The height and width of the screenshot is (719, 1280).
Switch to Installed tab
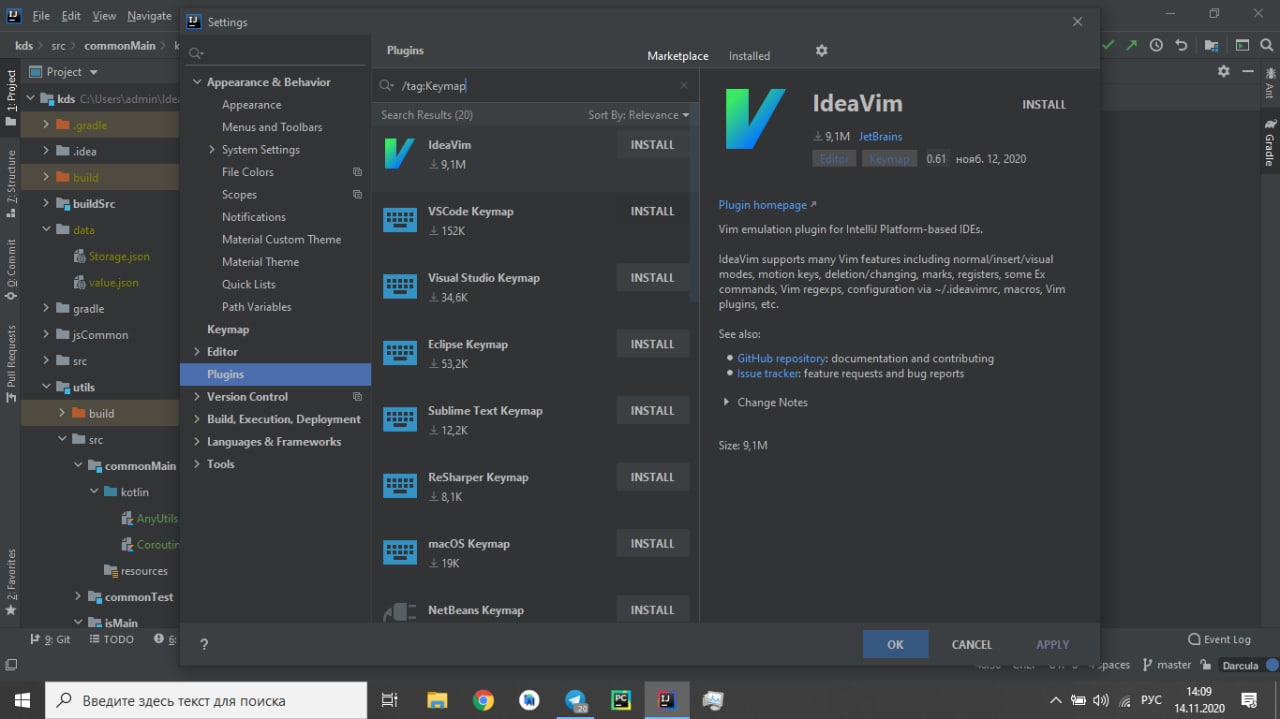(x=749, y=56)
